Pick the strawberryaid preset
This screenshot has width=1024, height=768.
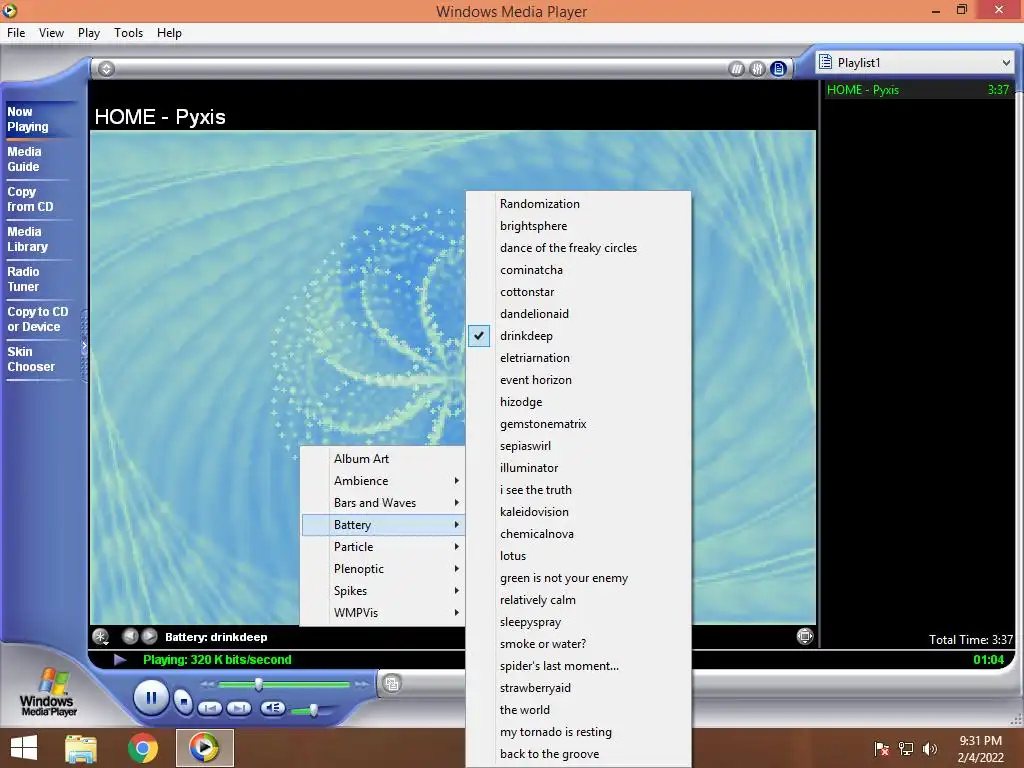579,688
